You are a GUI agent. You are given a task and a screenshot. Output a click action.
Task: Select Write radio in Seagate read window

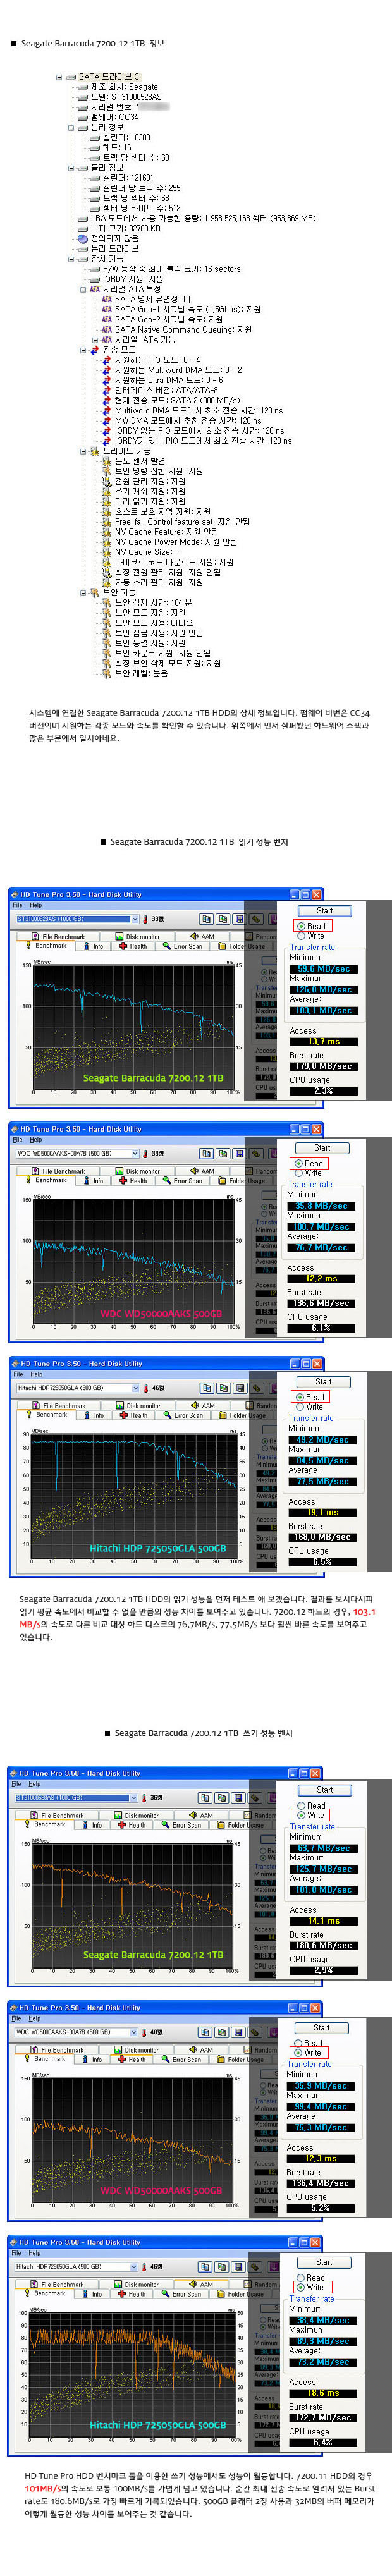pos(302,936)
